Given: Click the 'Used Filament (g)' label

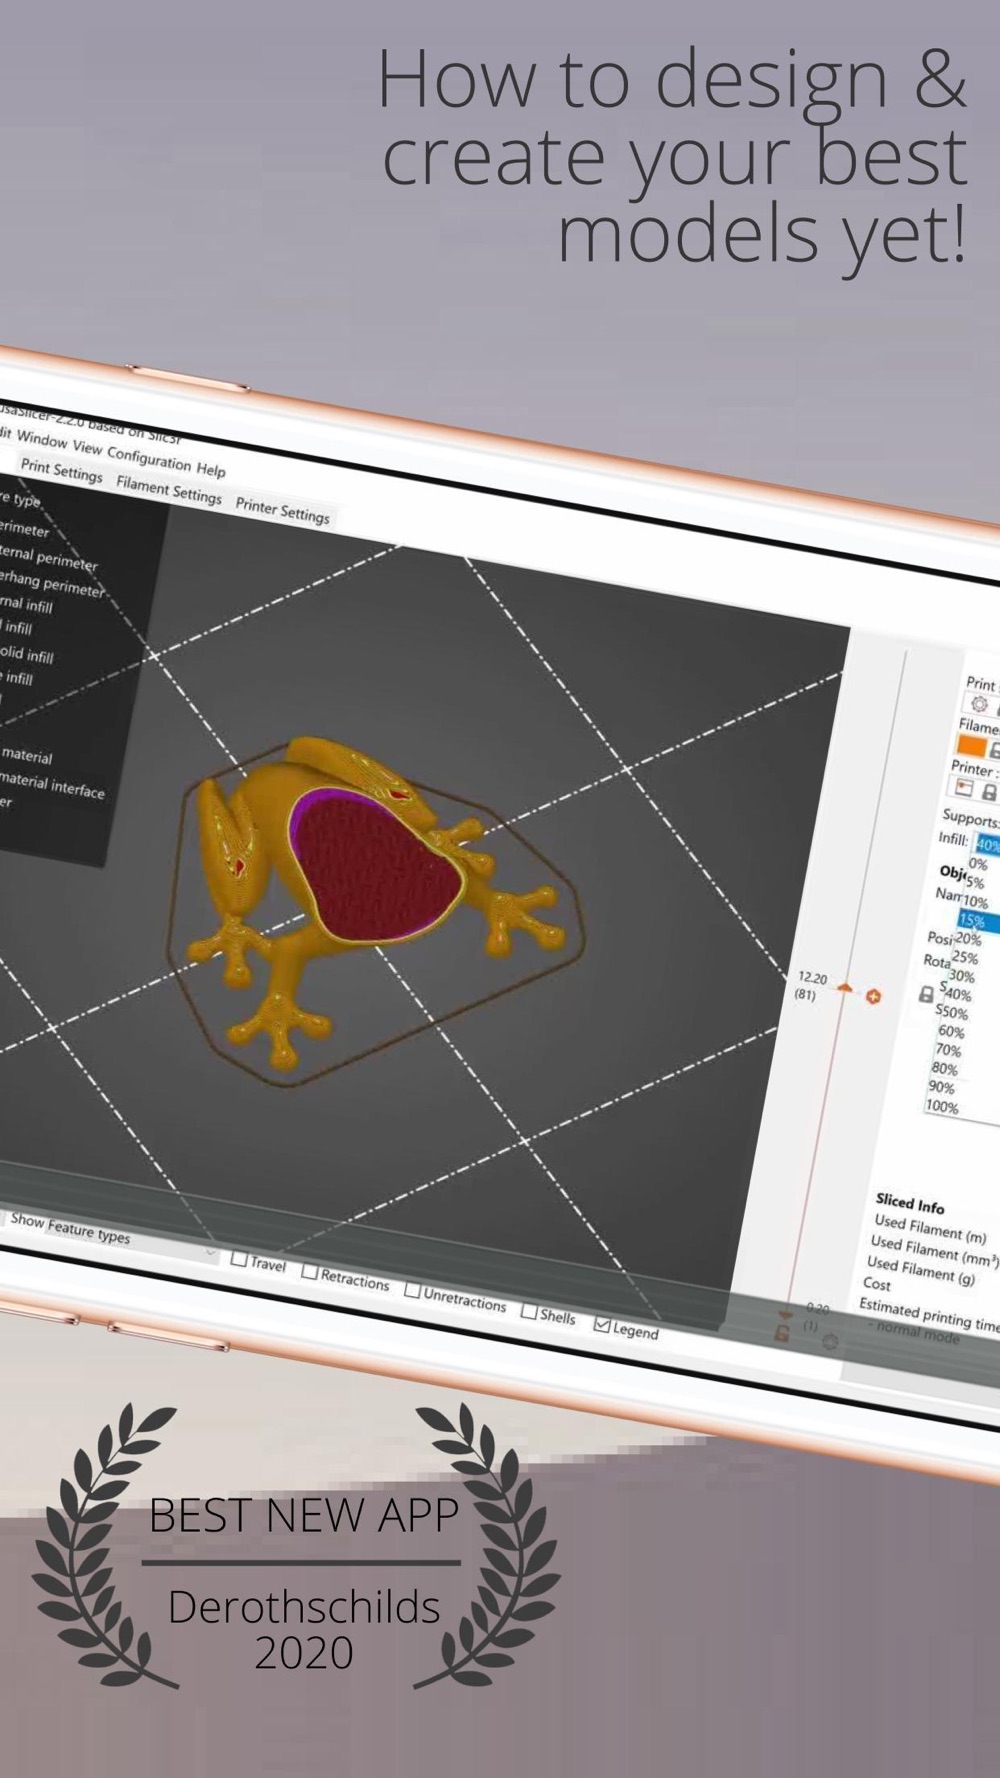Looking at the screenshot, I should [x=923, y=1271].
